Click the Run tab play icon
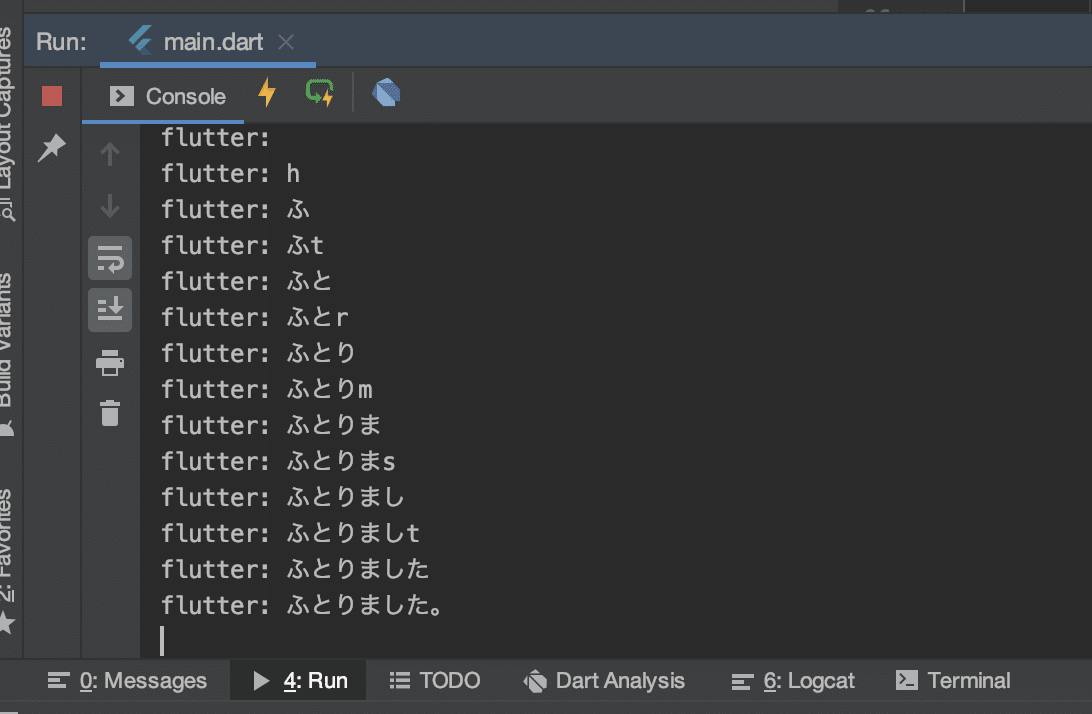Screen dimensions: 1092x714 point(261,681)
